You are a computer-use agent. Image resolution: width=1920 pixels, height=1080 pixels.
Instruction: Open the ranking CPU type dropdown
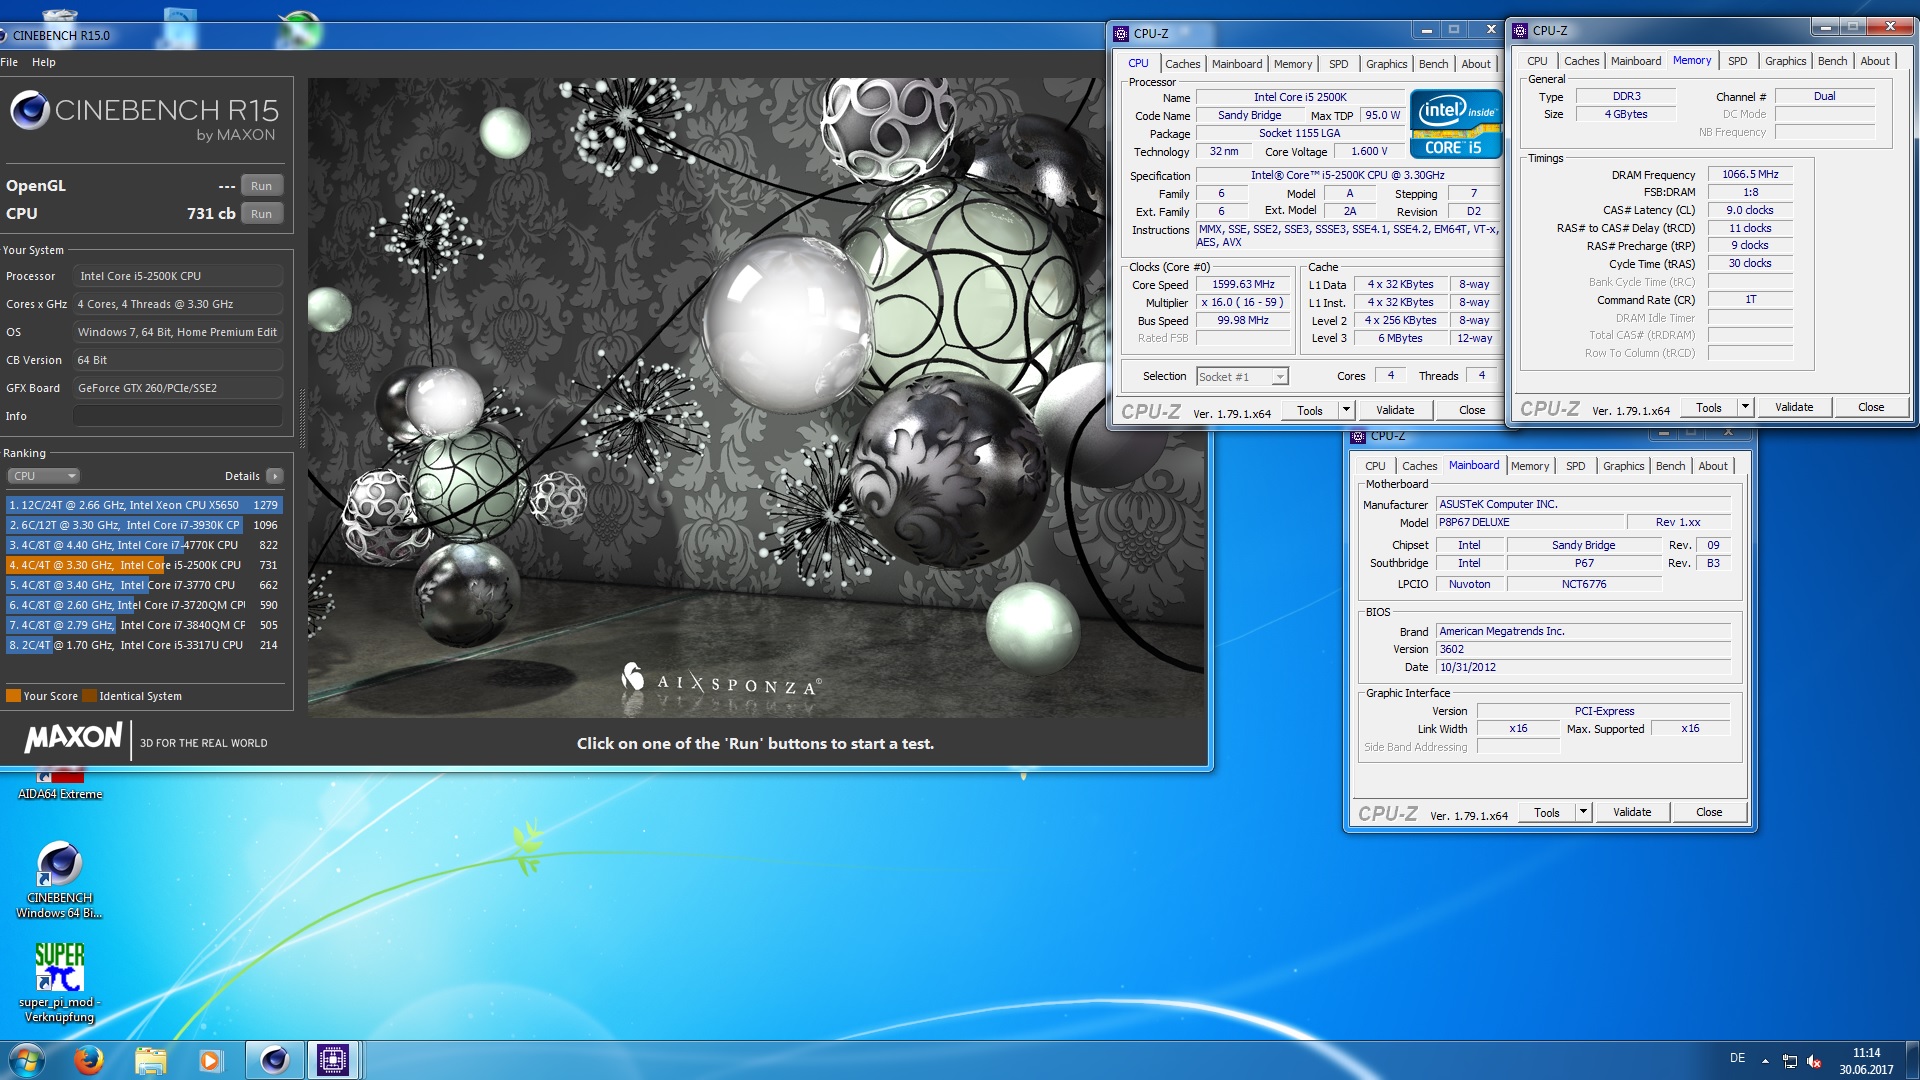click(x=43, y=476)
